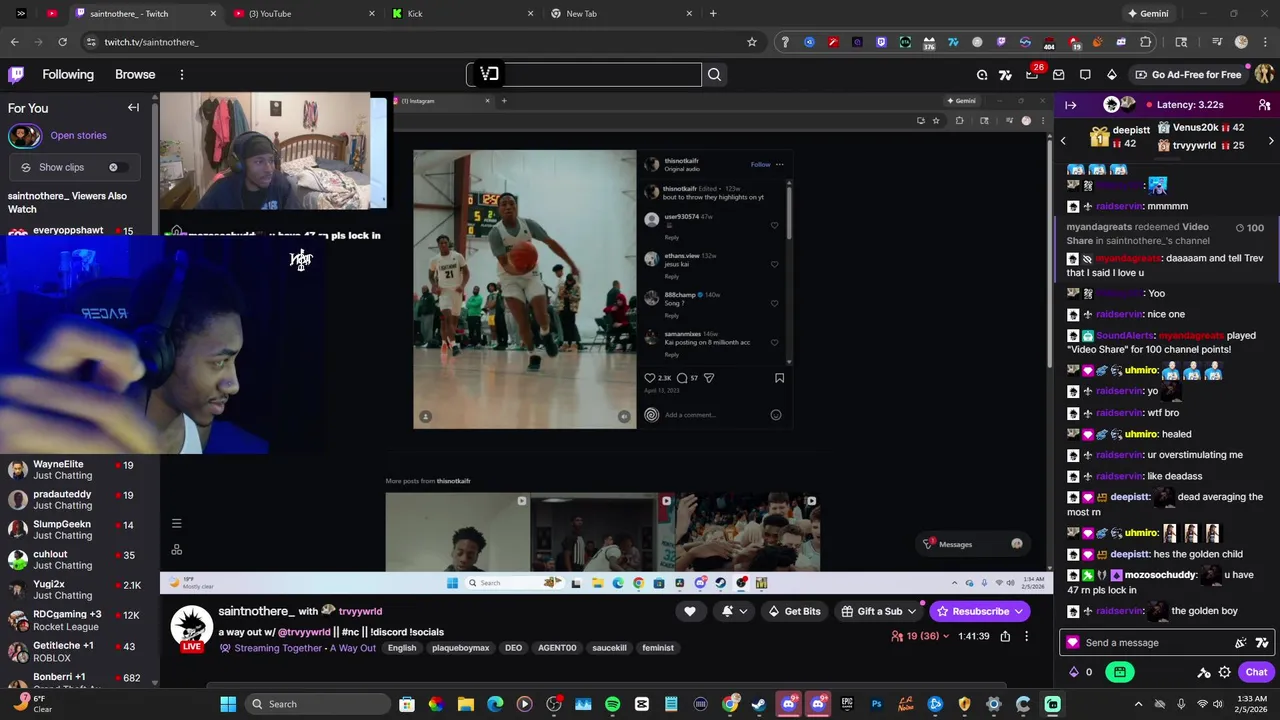
Task: Select the plaqueboymax tag
Action: tap(460, 648)
